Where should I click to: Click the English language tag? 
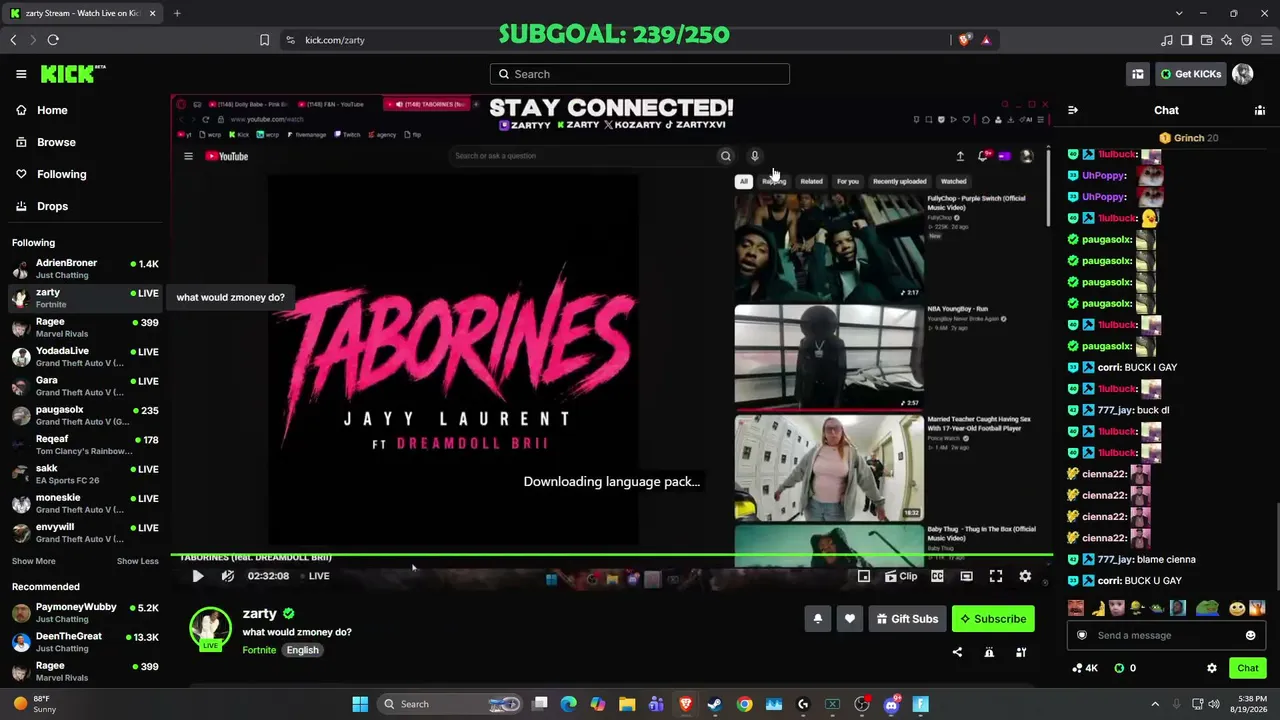(x=302, y=650)
